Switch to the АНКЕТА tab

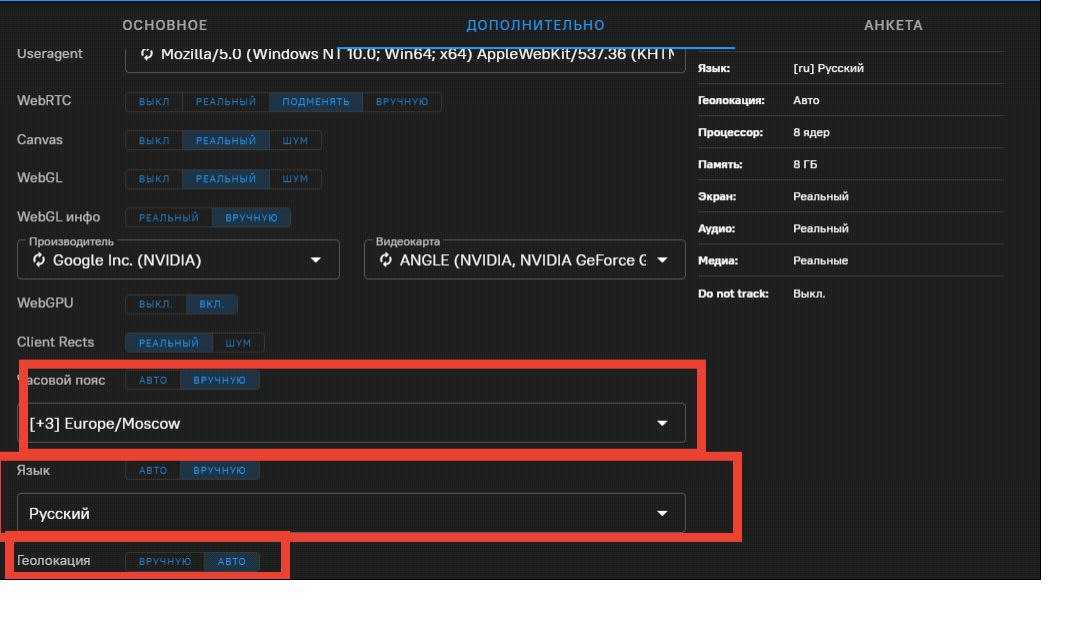(x=893, y=25)
